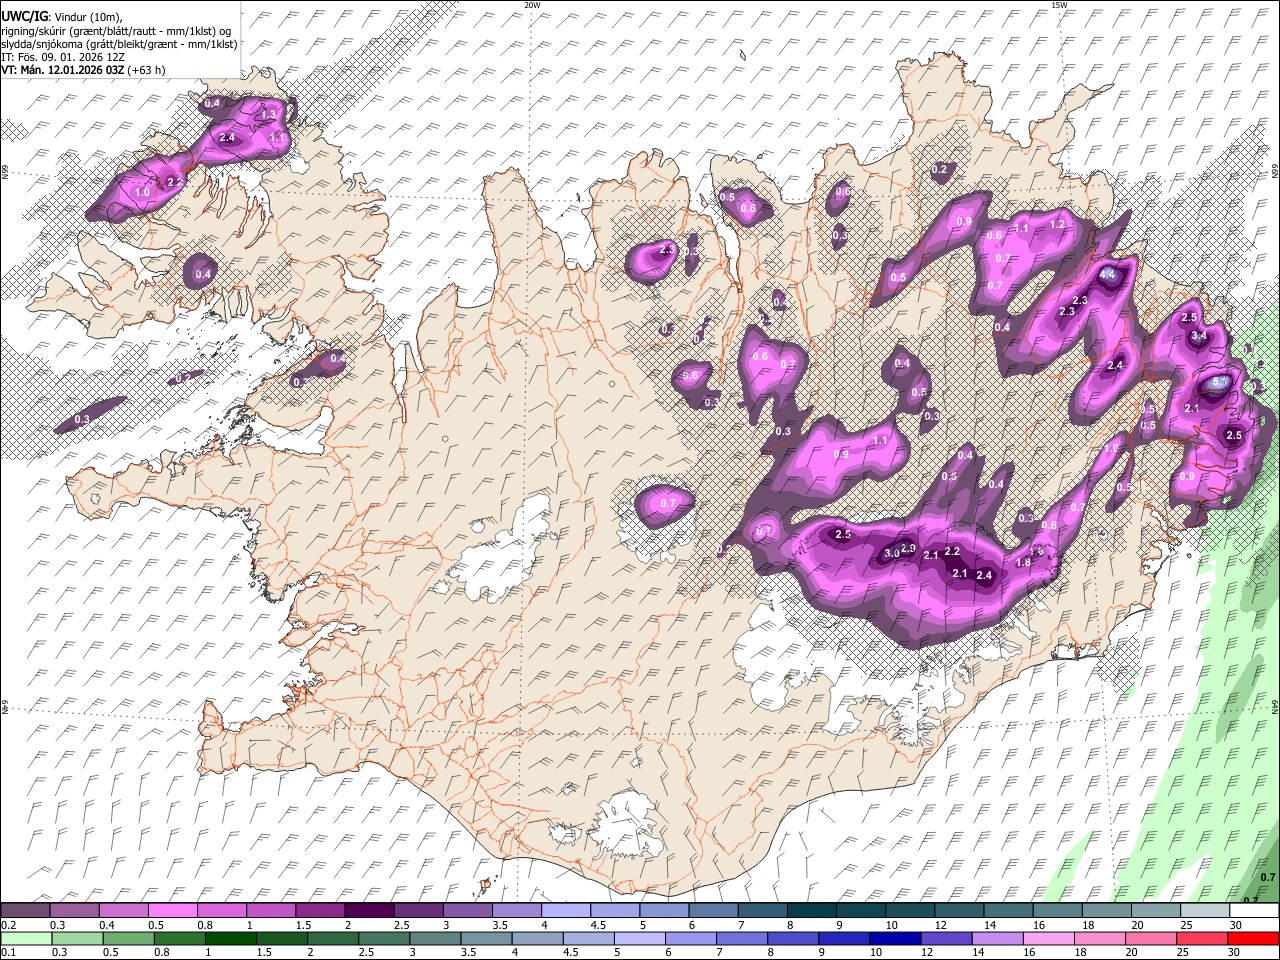Click the '4.4' precipitation value in the northeast

(1107, 274)
